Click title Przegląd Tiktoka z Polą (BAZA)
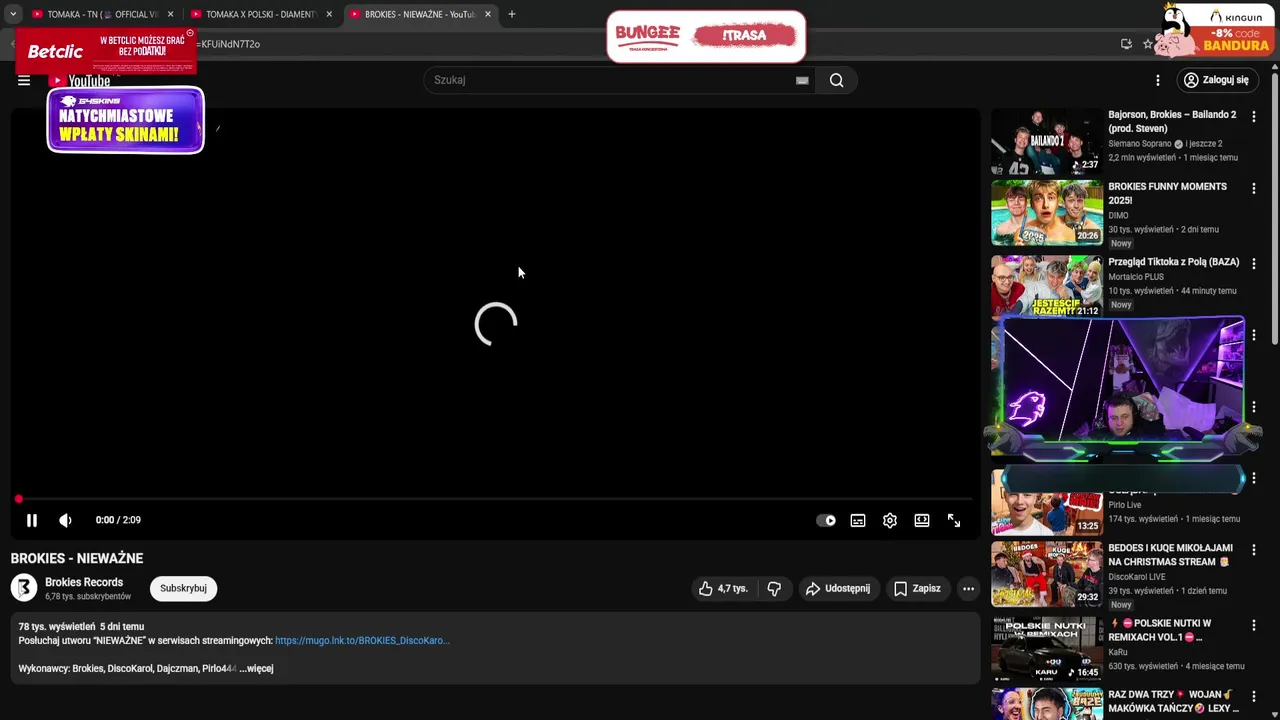This screenshot has width=1280, height=720. 1173,262
